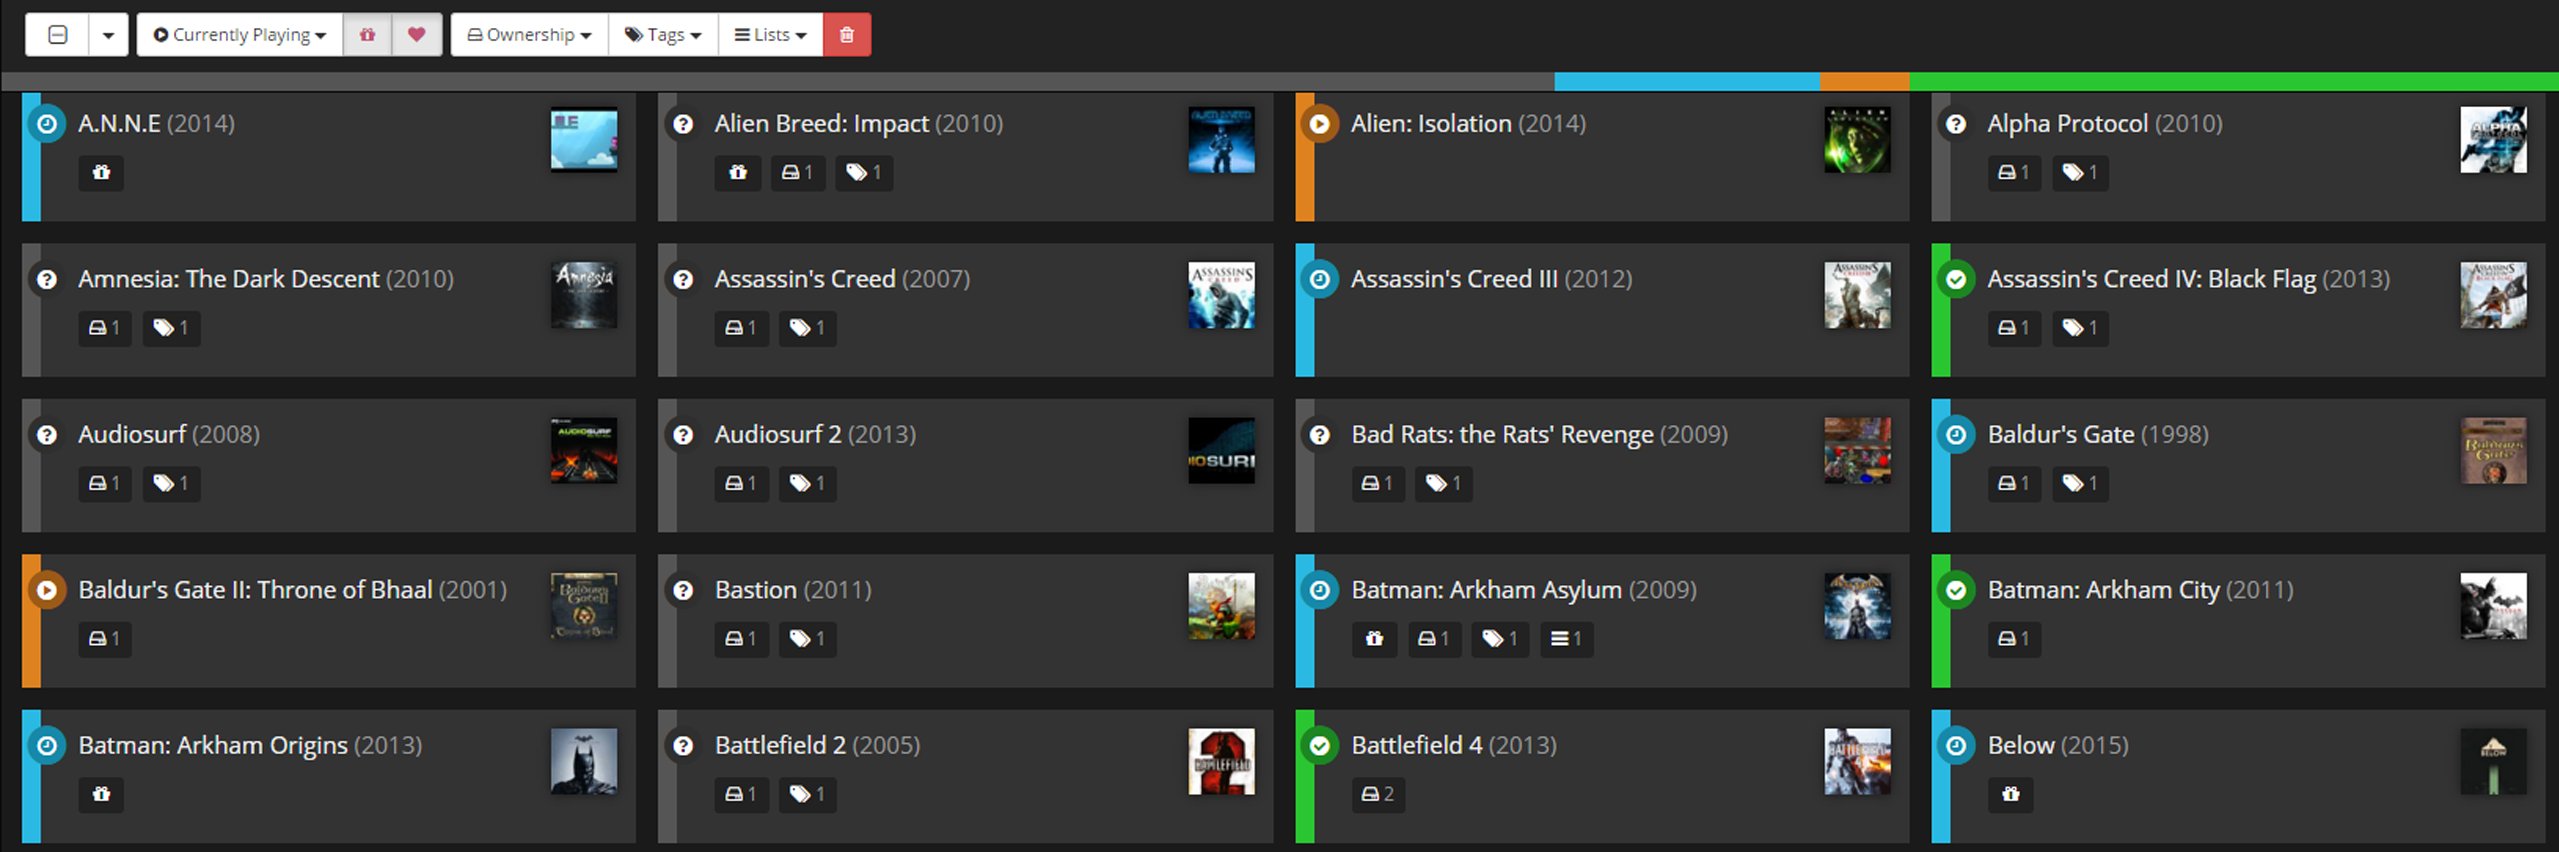Click the completed status icon on Batman: Arkham City
The width and height of the screenshot is (2559, 852).
point(1955,590)
